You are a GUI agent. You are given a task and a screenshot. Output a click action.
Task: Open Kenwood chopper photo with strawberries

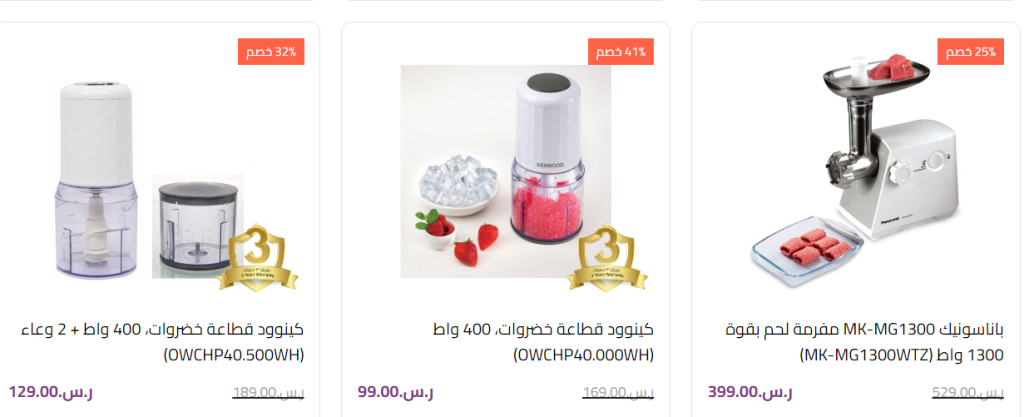(x=506, y=171)
